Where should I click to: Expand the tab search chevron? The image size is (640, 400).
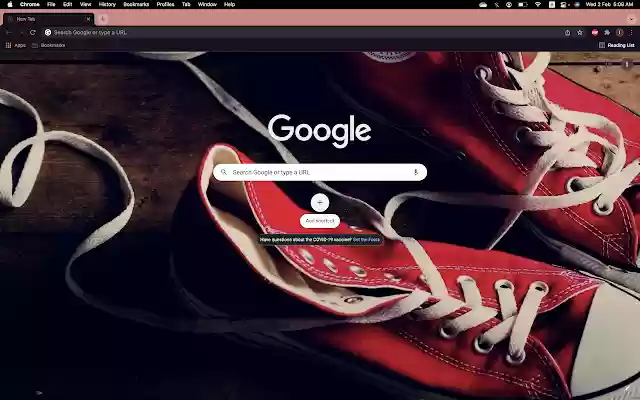click(x=631, y=19)
